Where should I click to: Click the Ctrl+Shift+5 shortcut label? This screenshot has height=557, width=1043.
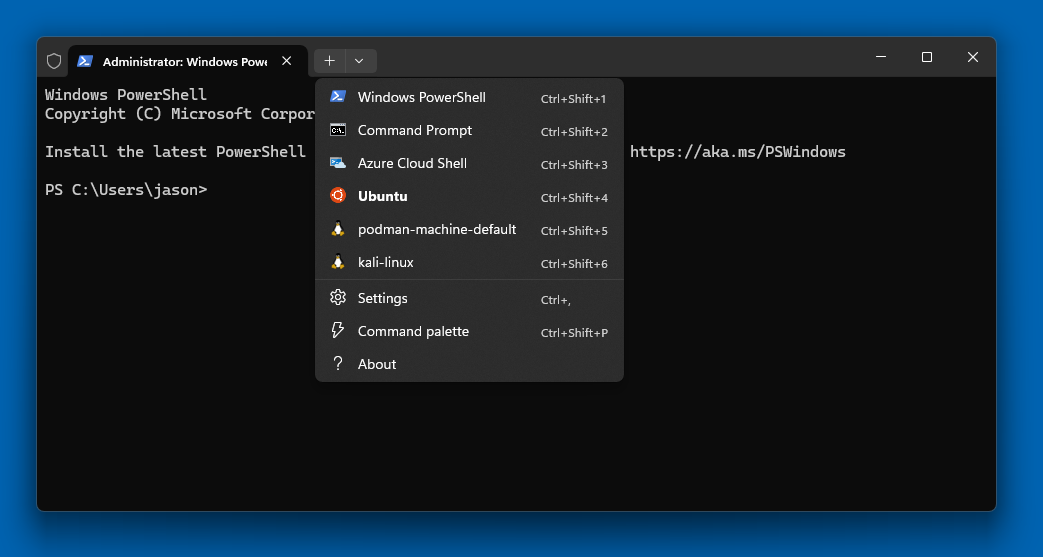click(574, 231)
